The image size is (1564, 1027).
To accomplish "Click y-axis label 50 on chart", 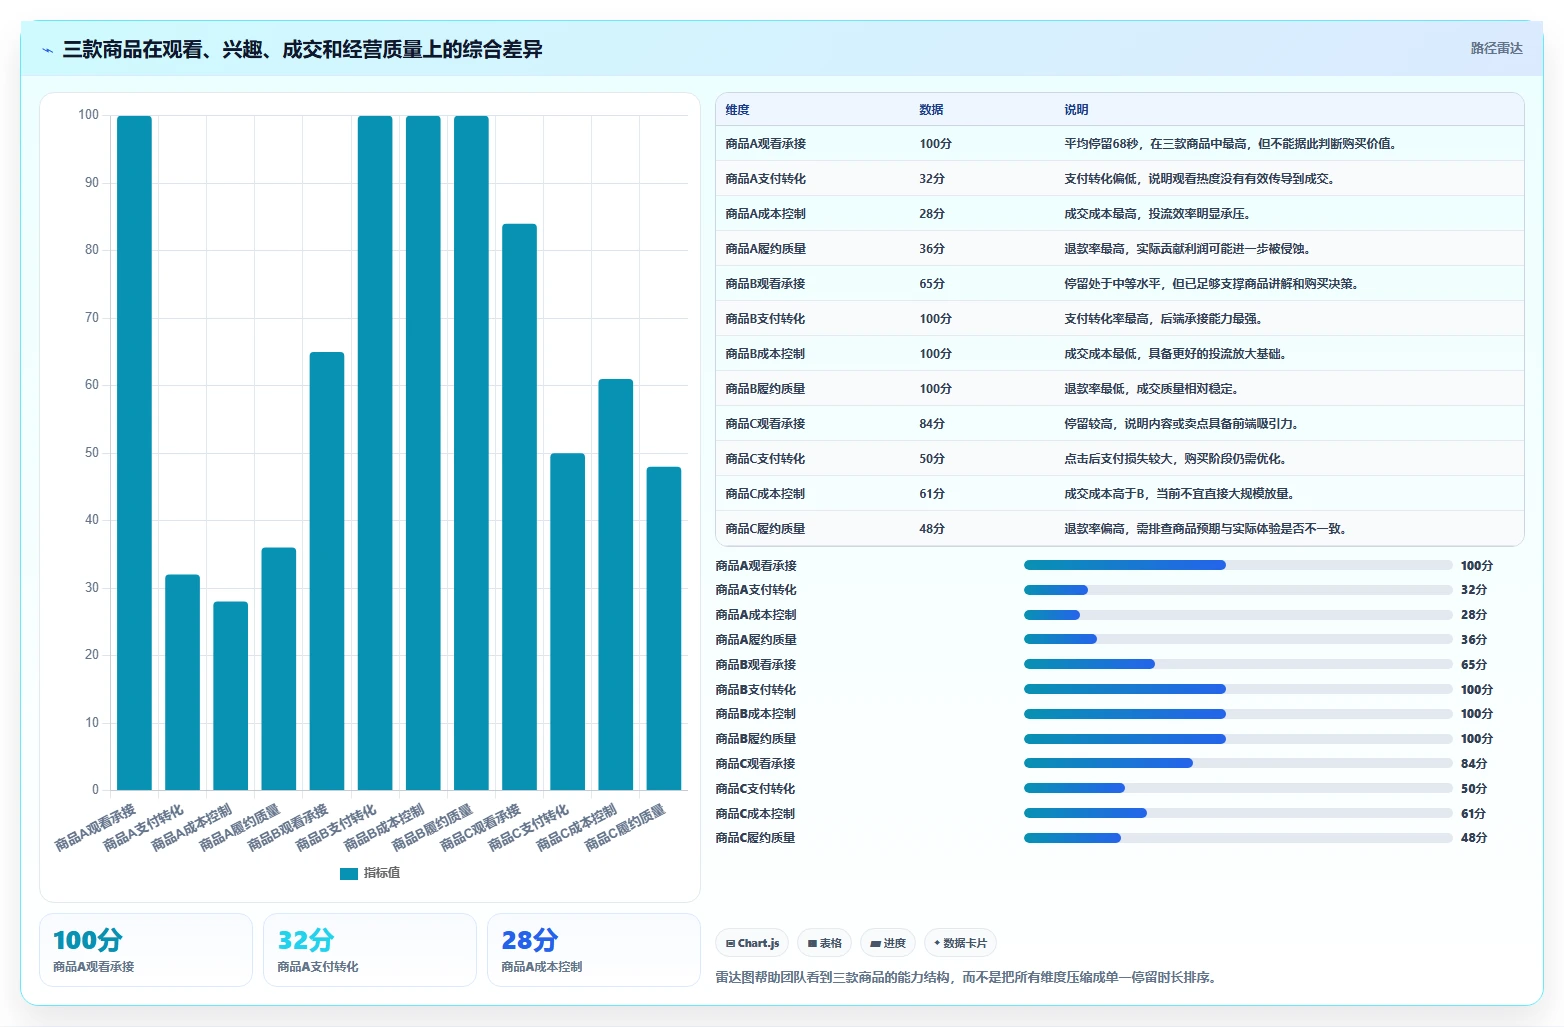I will [92, 453].
